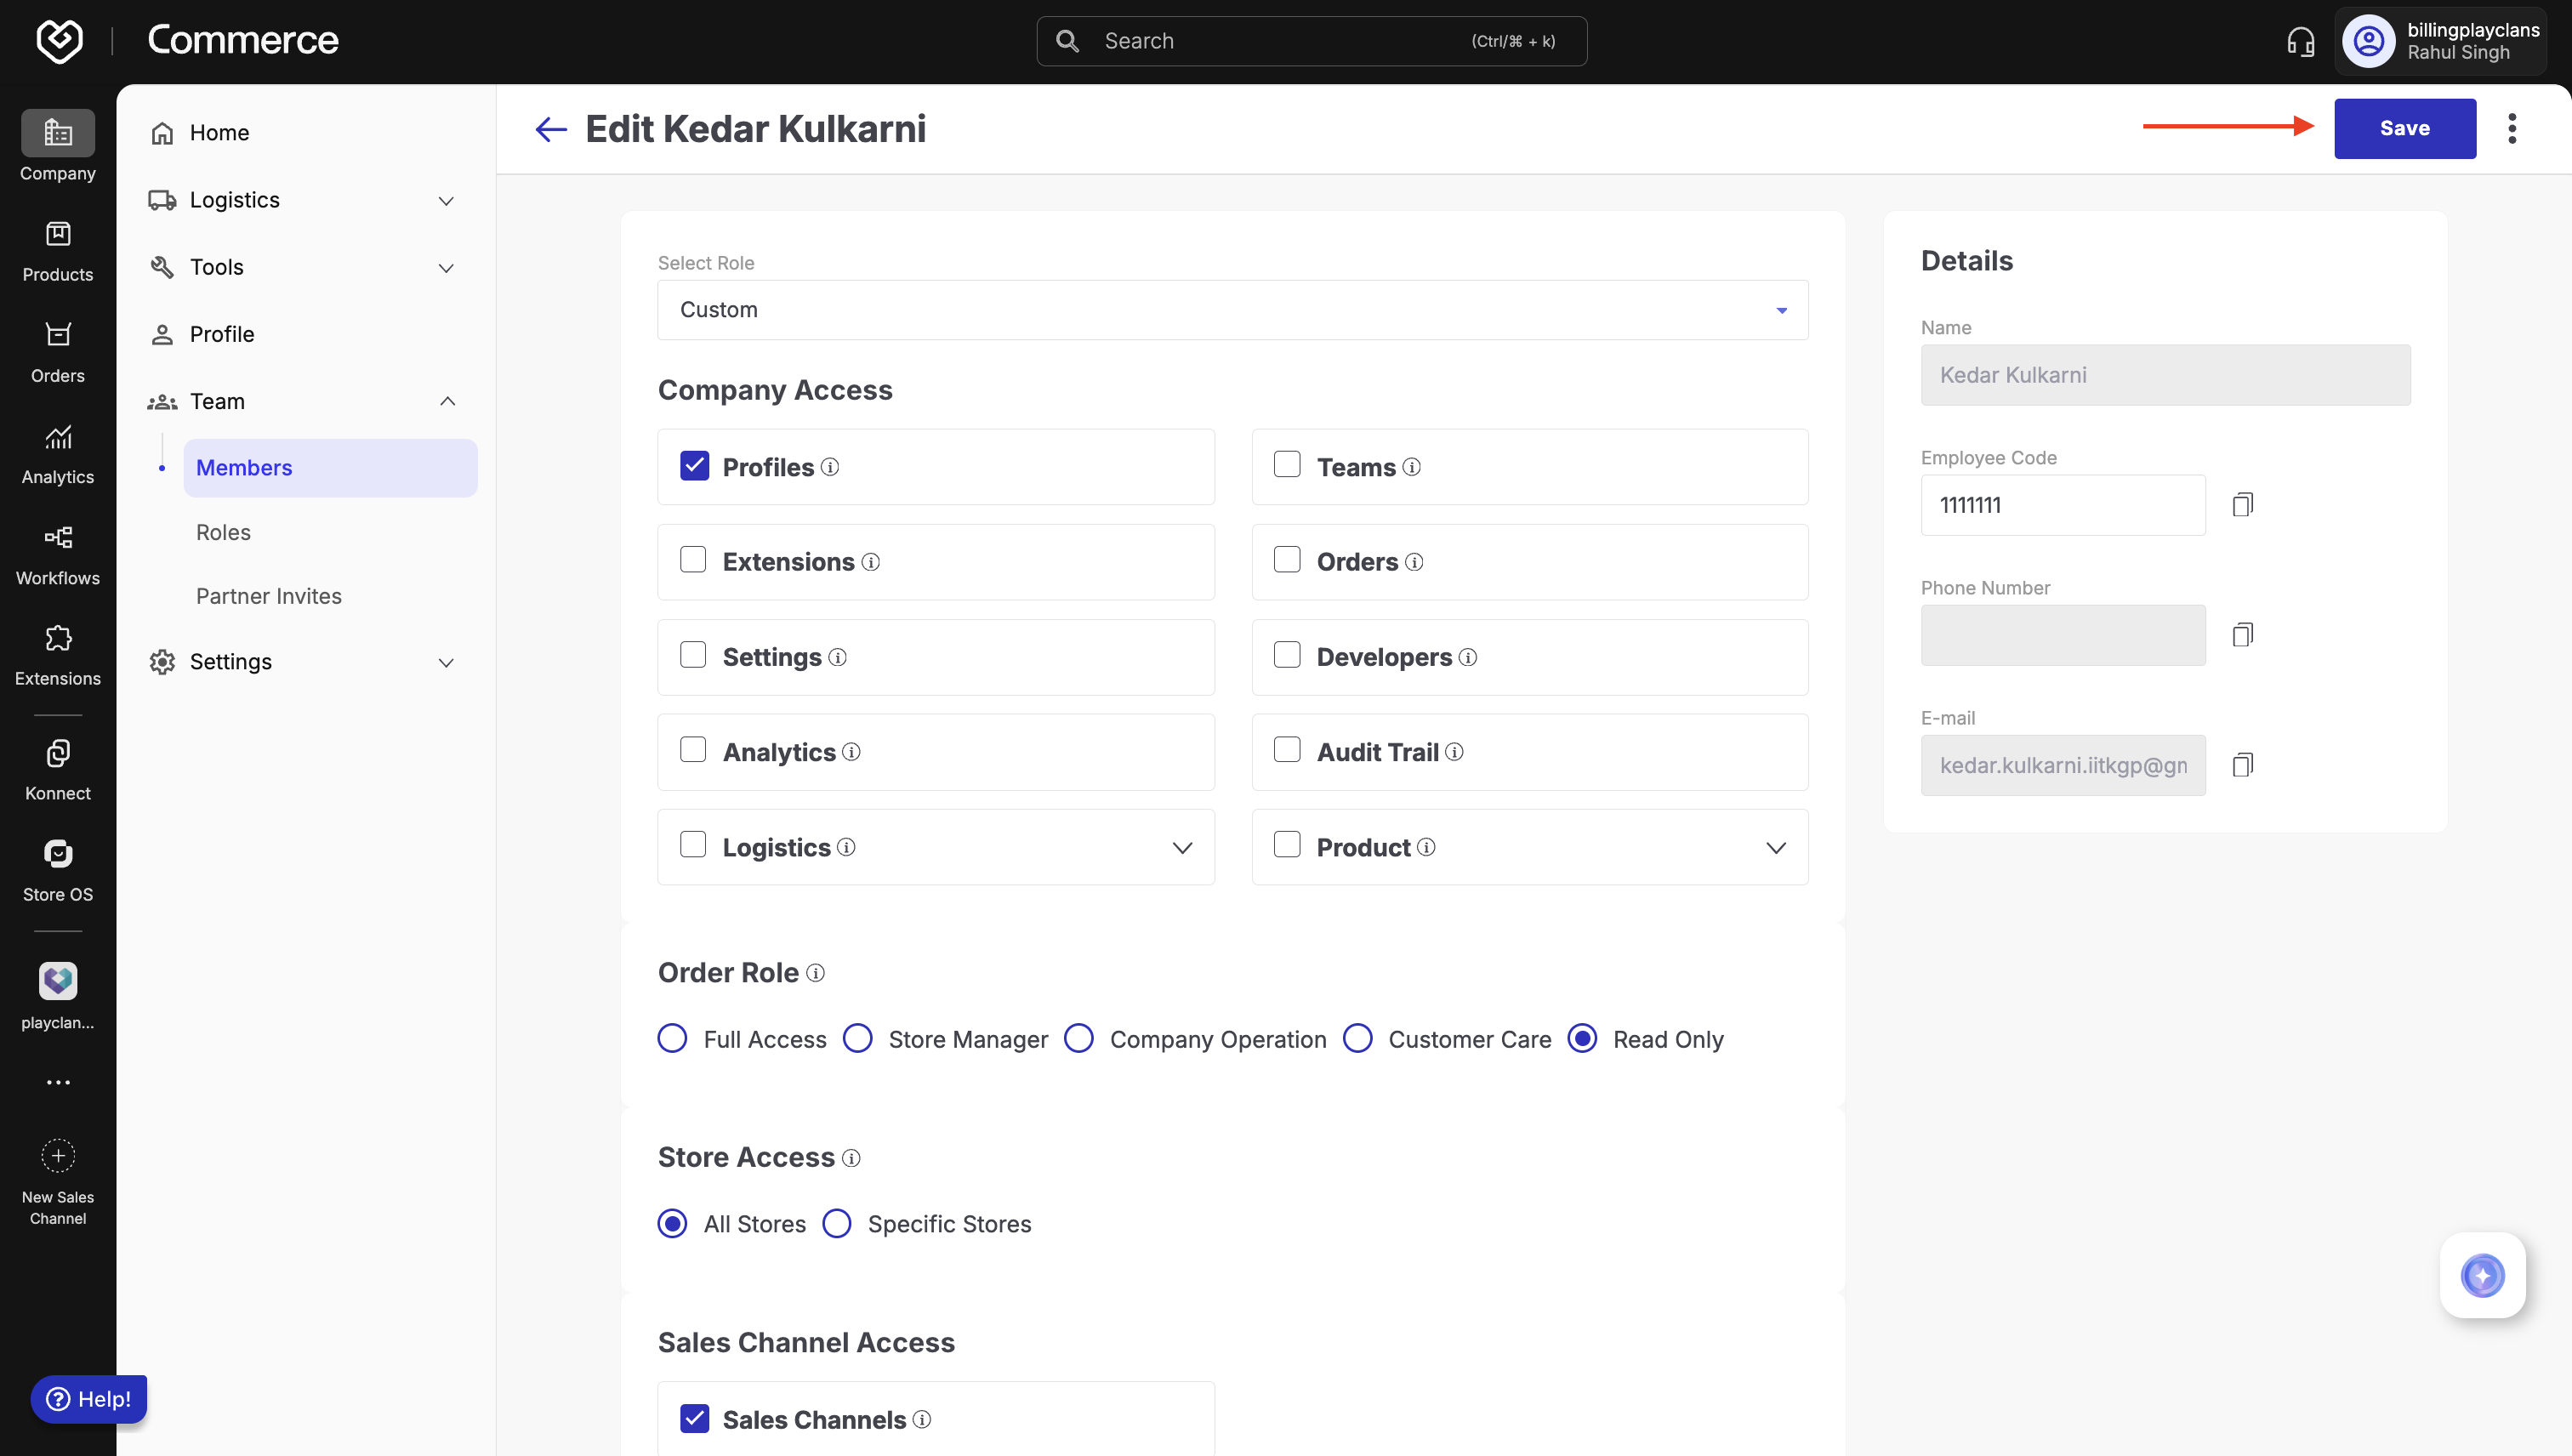Image resolution: width=2572 pixels, height=1456 pixels.
Task: Click the Save button
Action: tap(2404, 128)
